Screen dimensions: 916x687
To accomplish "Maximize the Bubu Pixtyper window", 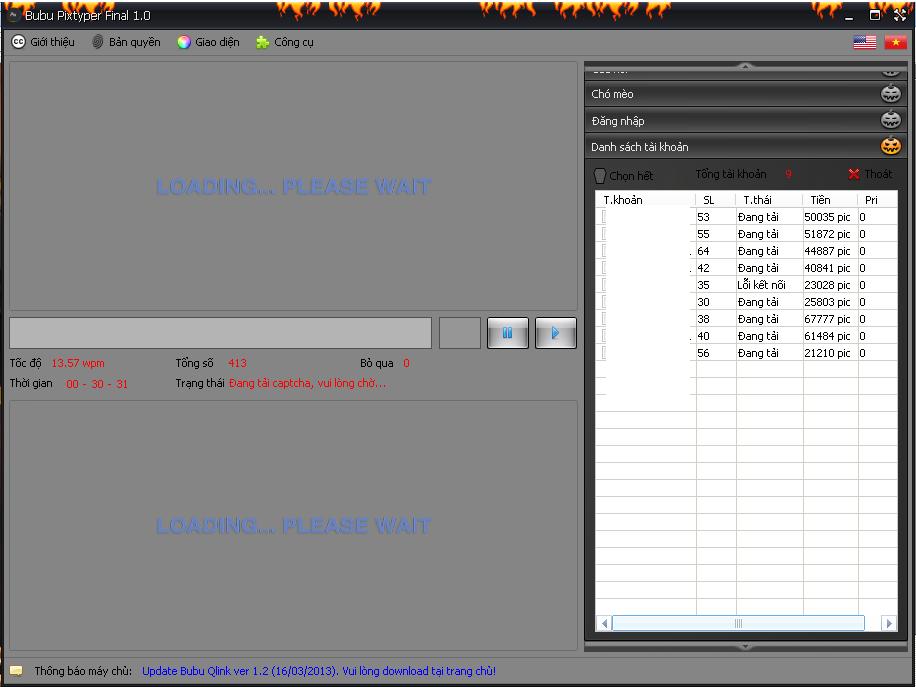I will click(x=875, y=16).
